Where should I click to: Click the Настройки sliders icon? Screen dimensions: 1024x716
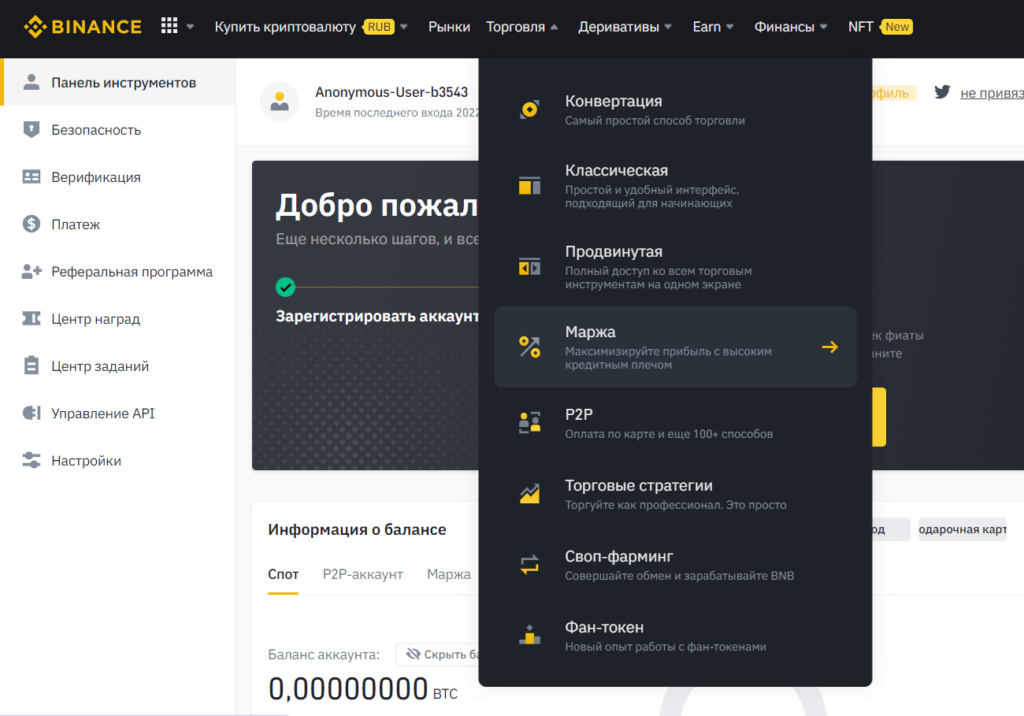[x=31, y=460]
